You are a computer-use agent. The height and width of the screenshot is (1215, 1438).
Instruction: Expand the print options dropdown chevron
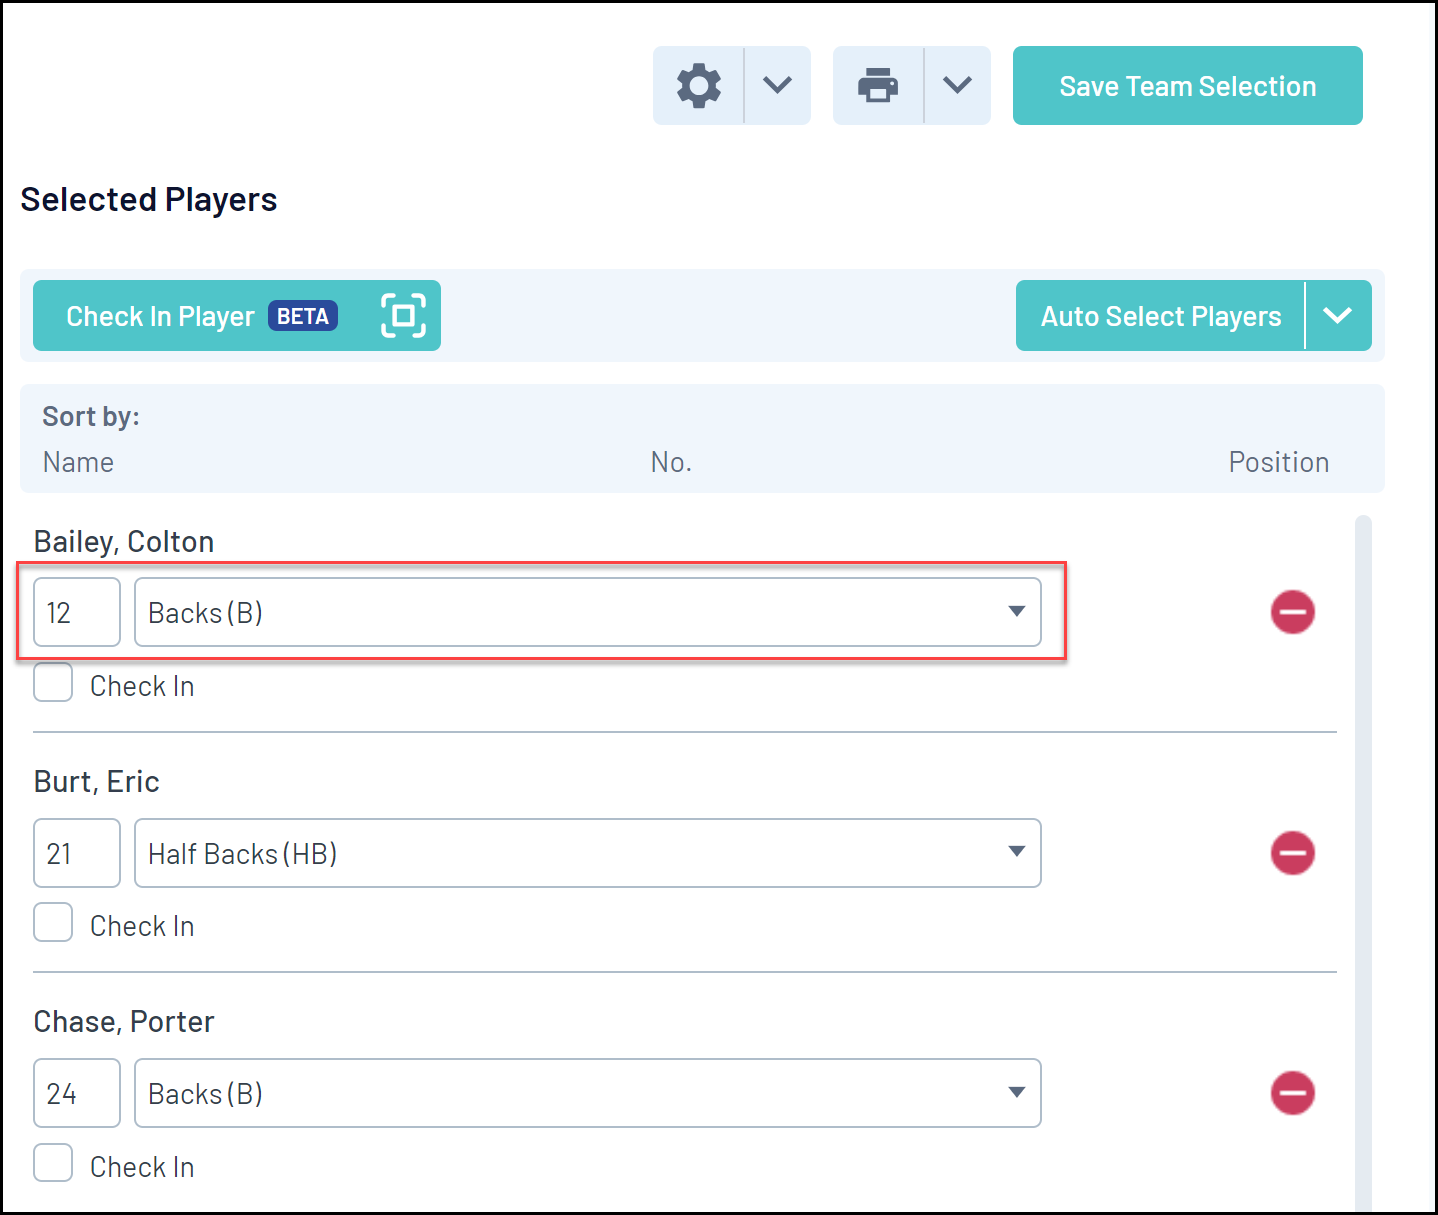[x=958, y=86]
